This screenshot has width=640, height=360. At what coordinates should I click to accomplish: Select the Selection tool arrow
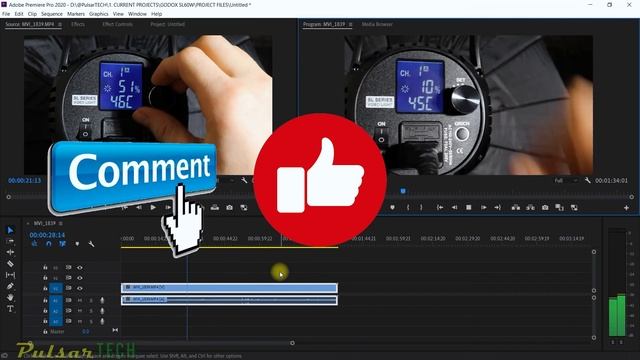[11, 230]
